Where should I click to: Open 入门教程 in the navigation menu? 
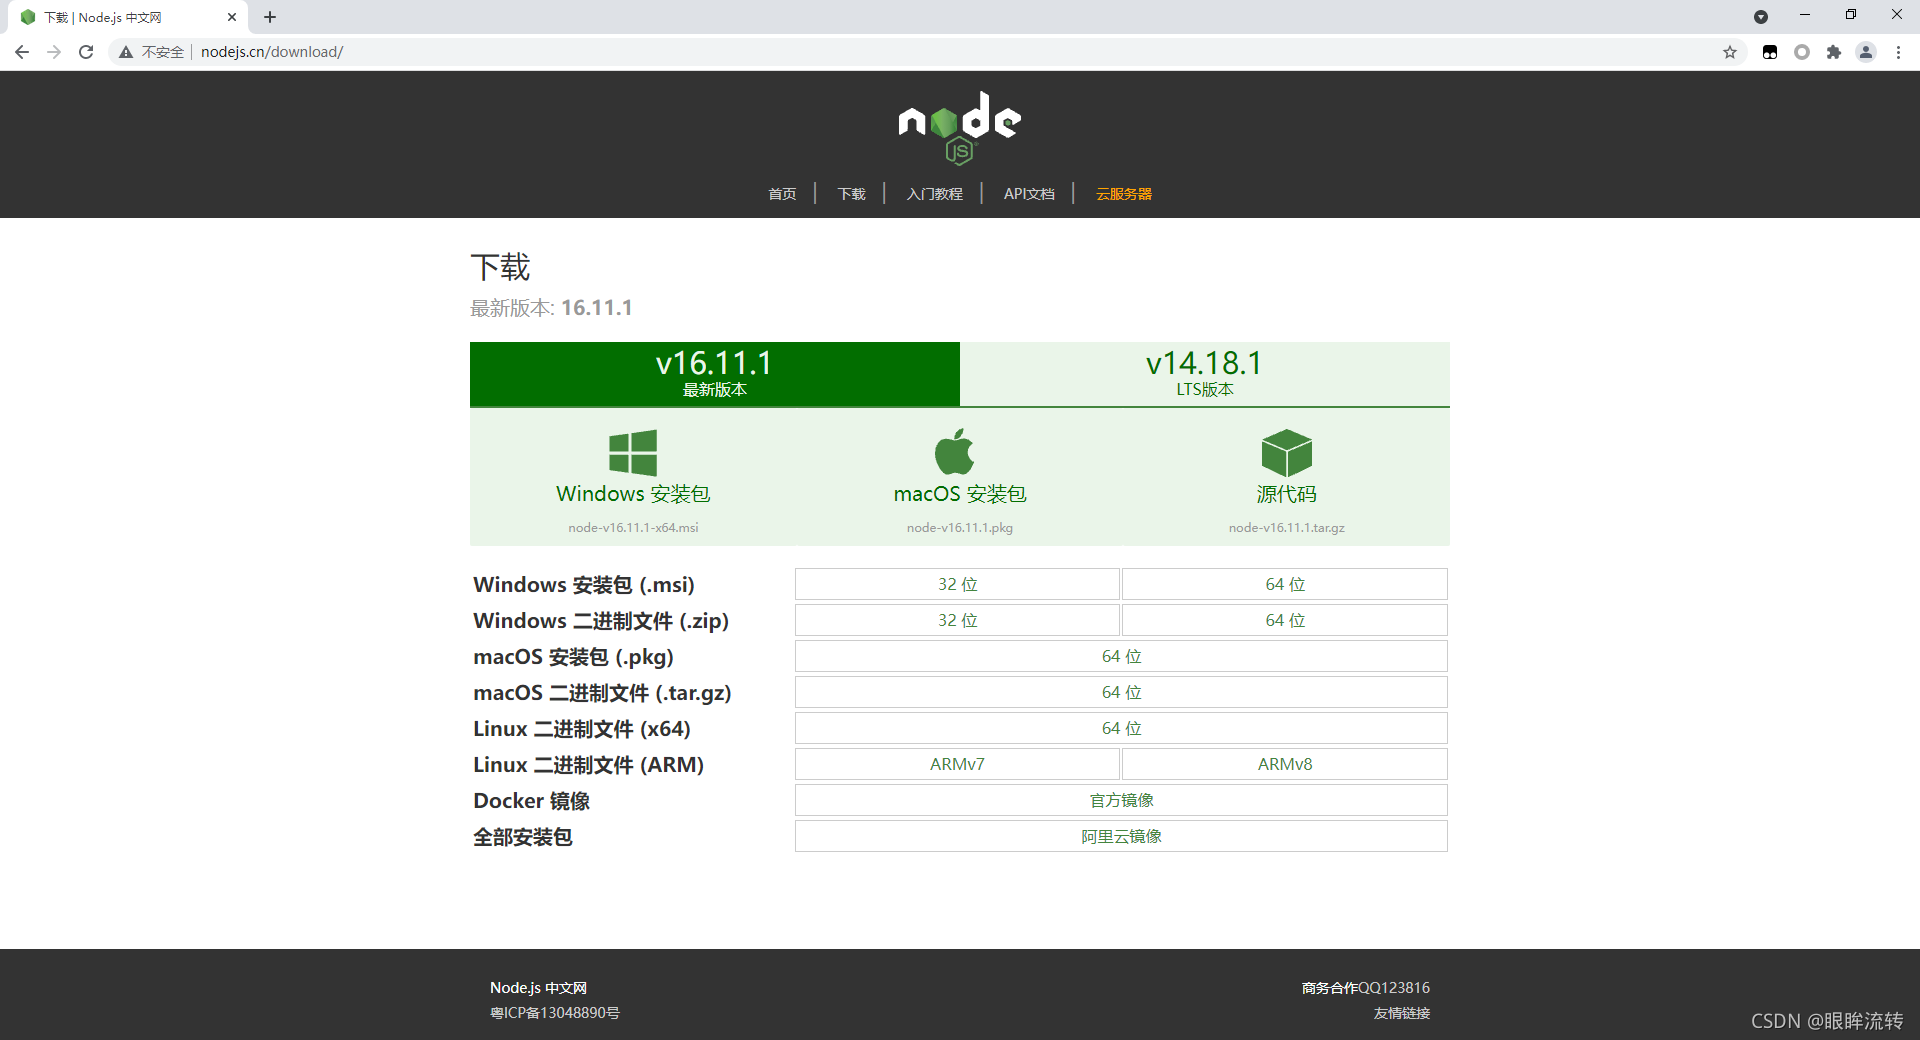pos(935,194)
